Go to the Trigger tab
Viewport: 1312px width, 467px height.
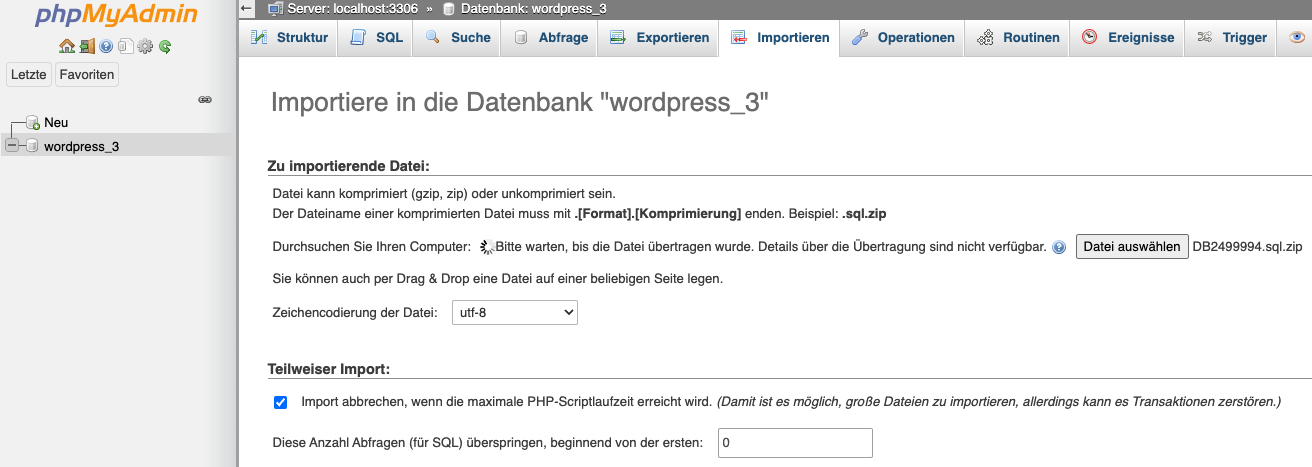1231,38
